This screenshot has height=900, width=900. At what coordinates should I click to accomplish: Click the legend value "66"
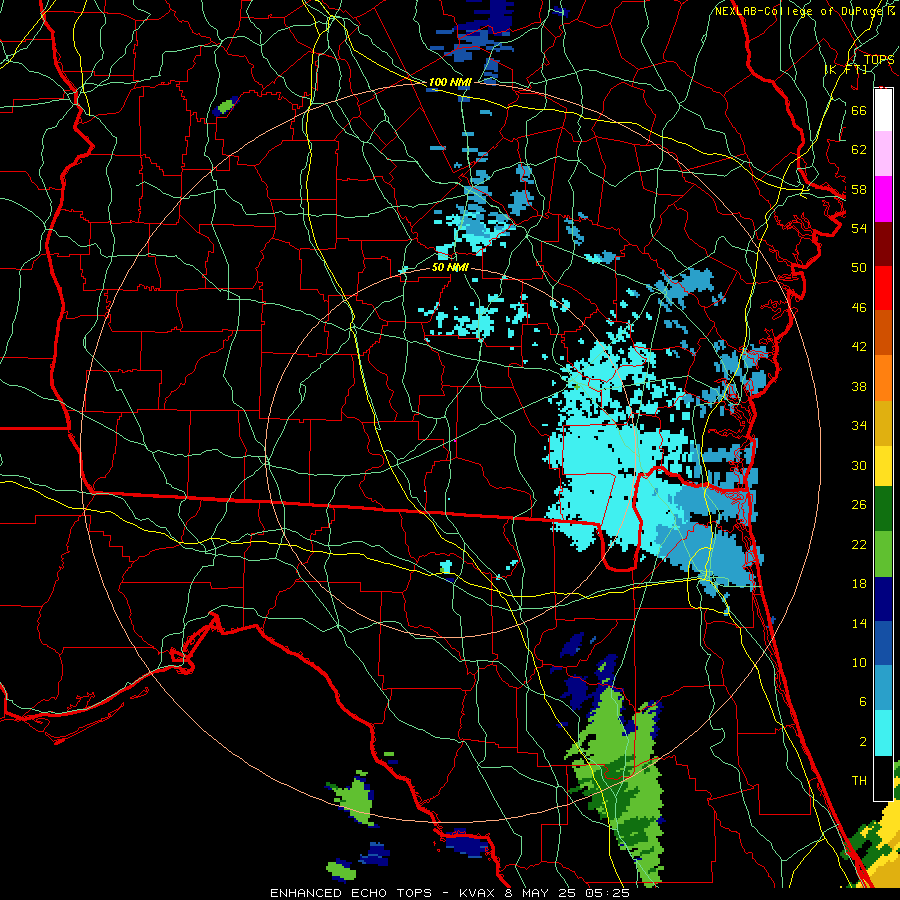point(859,110)
